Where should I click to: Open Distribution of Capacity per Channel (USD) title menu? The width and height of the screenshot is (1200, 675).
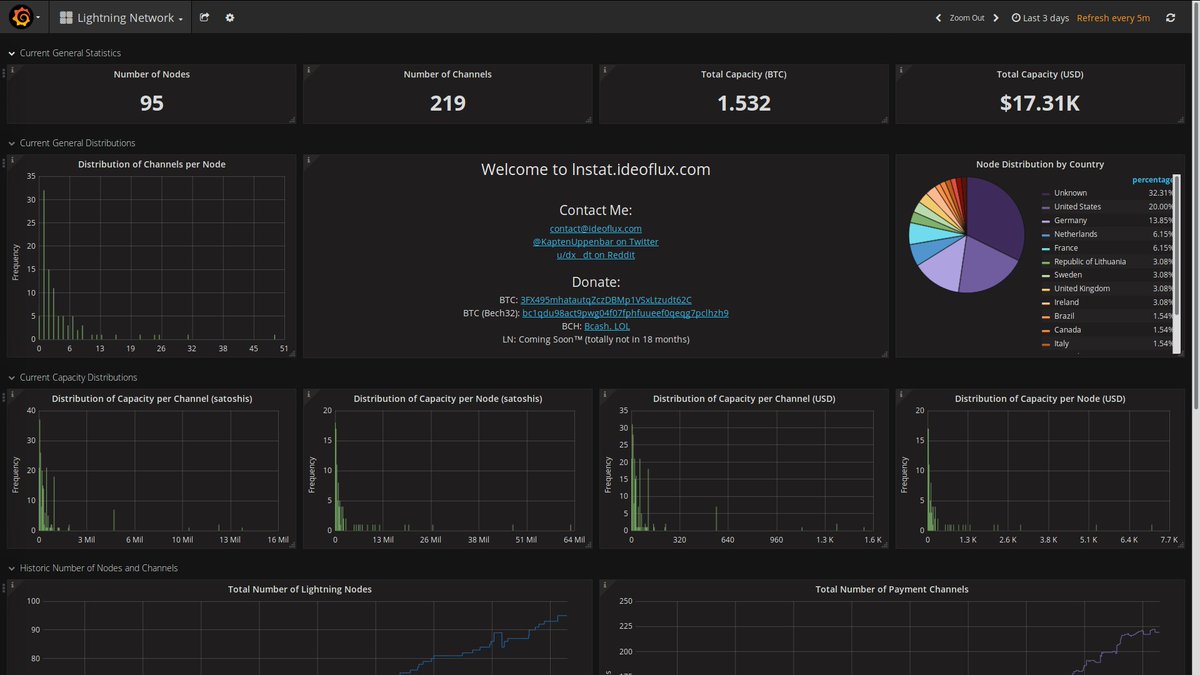click(x=744, y=398)
